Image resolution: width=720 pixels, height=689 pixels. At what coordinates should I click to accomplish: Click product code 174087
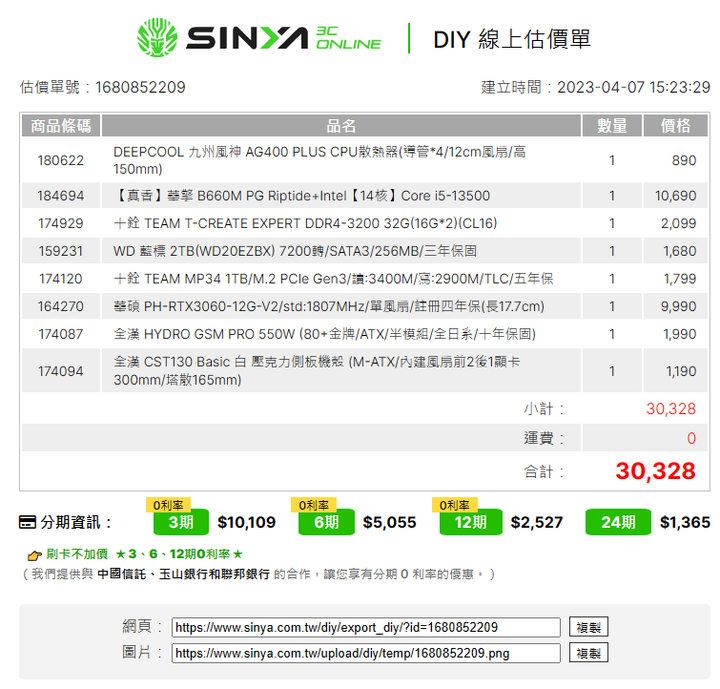coord(61,334)
